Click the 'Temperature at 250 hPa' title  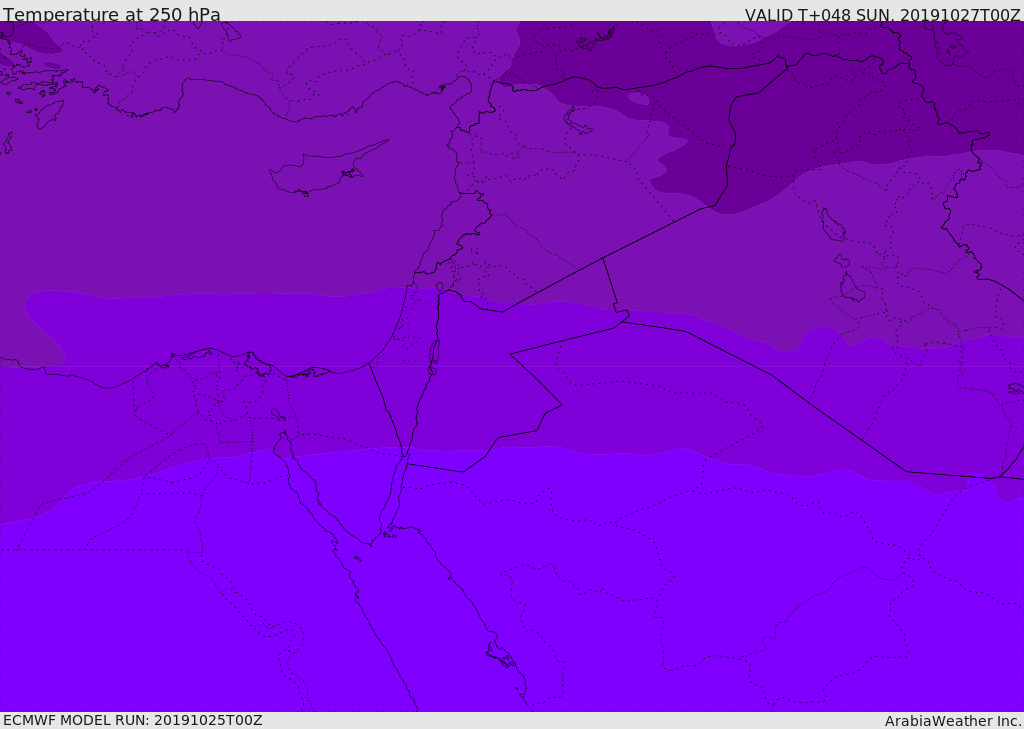[x=112, y=14]
